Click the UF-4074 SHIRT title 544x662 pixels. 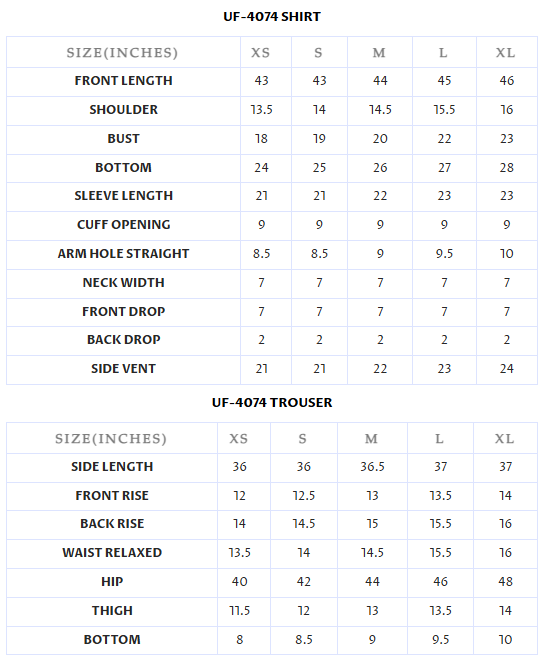[272, 17]
